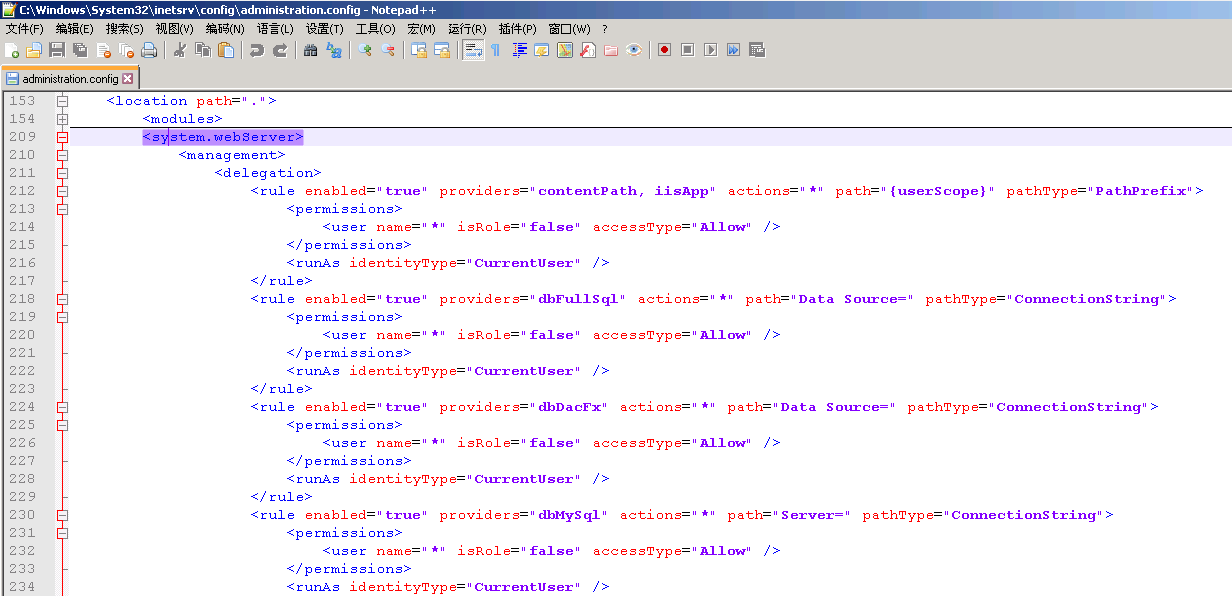The height and width of the screenshot is (596, 1232).
Task: Click the Copy toolbar icon
Action: pos(203,50)
